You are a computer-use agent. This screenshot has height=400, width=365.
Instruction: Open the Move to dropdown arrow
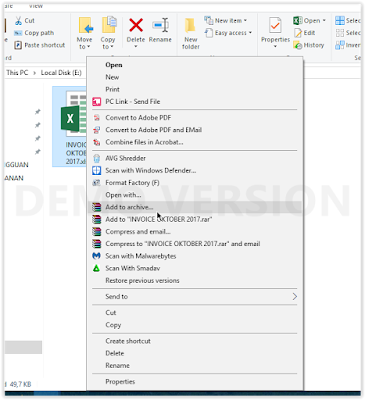(x=89, y=47)
